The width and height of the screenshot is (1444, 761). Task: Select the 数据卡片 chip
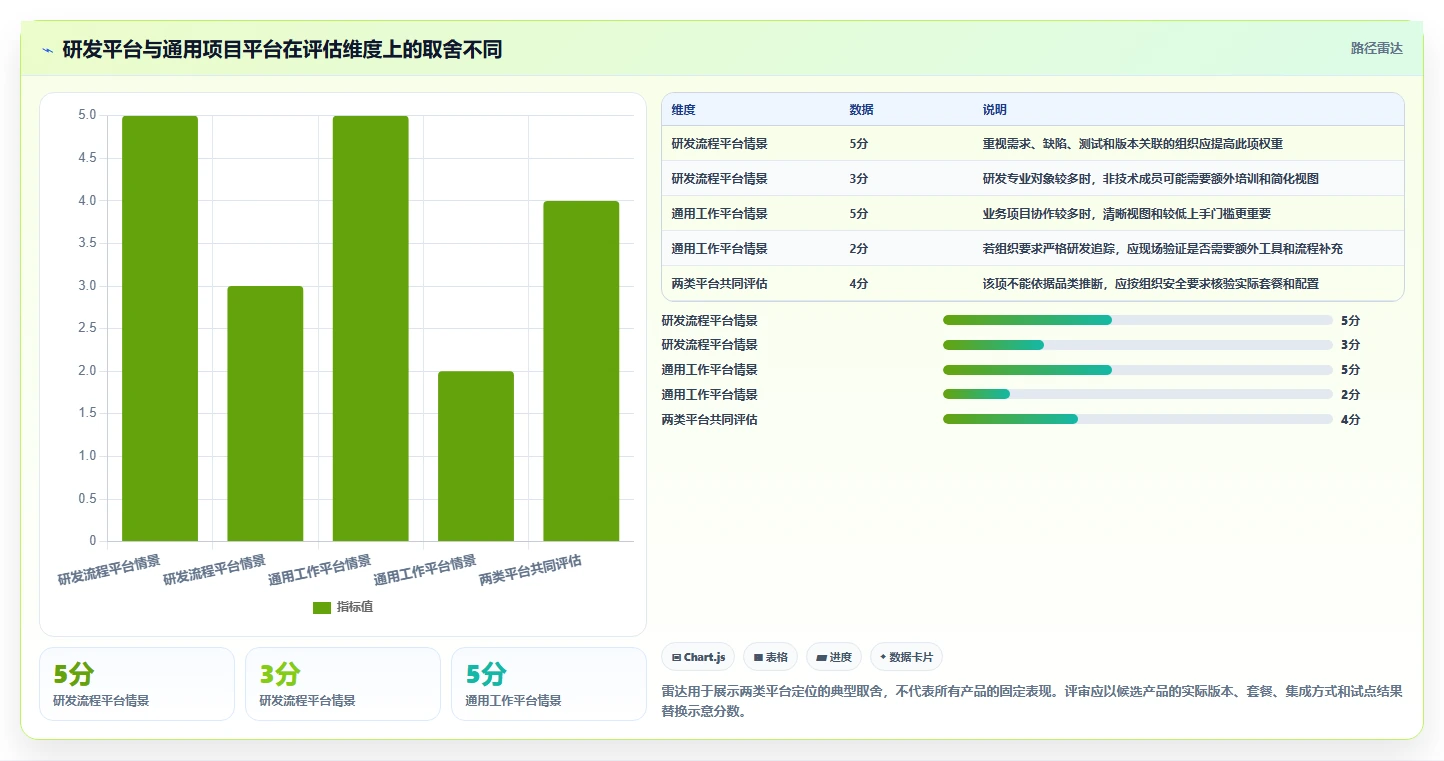click(906, 657)
